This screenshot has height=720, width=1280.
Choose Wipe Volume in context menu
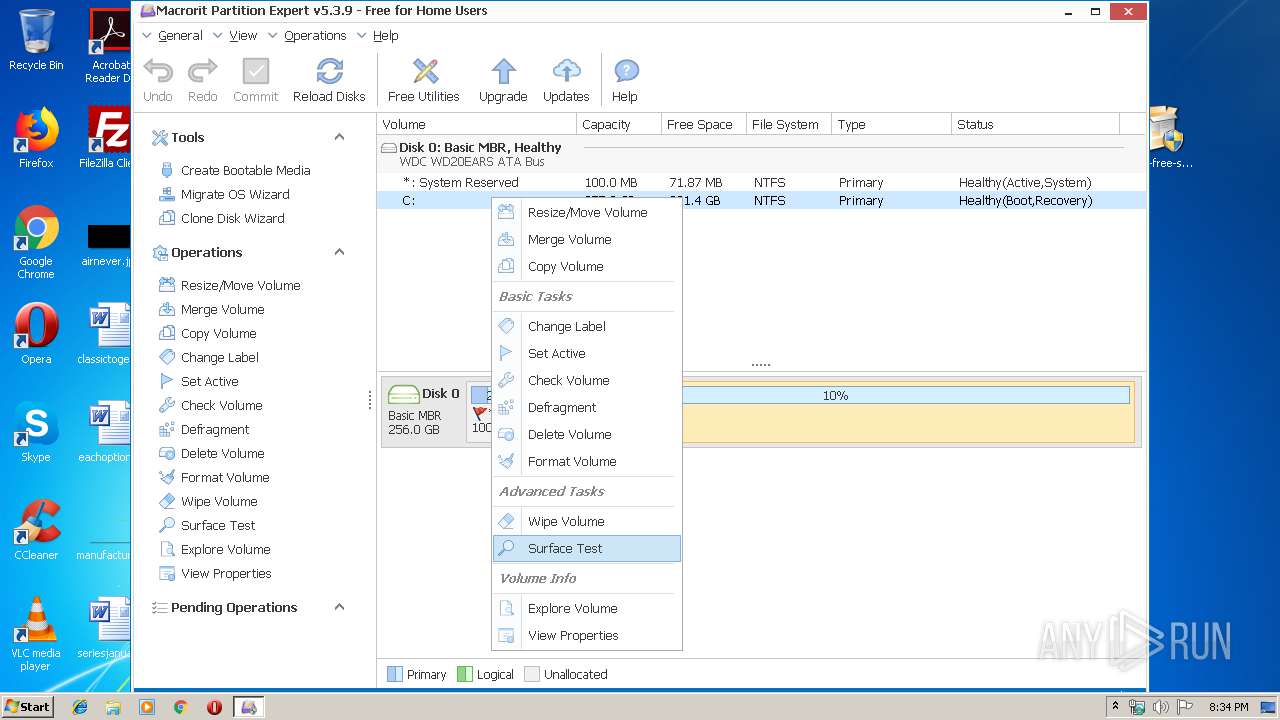click(x=587, y=521)
